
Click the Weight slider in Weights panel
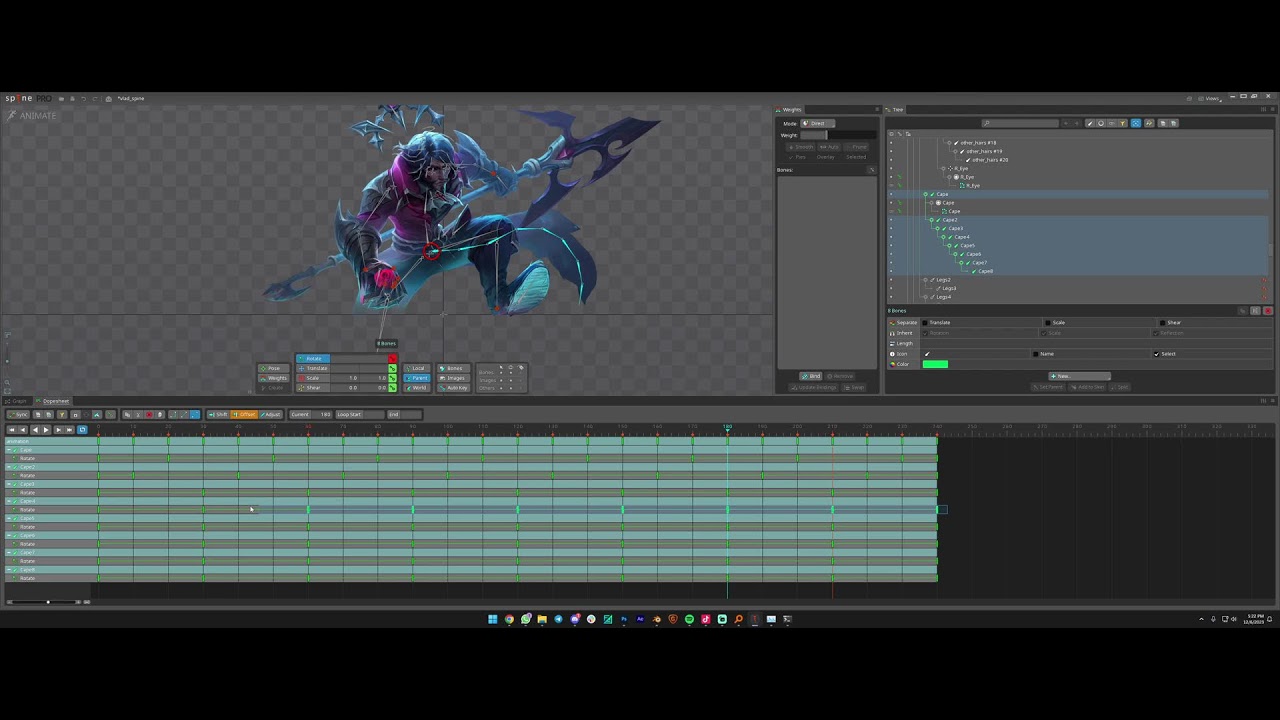pyautogui.click(x=838, y=135)
